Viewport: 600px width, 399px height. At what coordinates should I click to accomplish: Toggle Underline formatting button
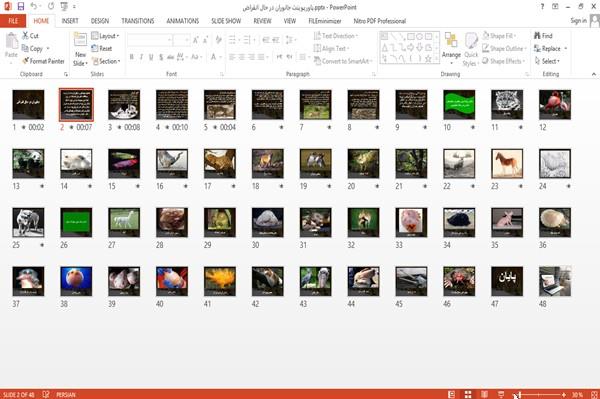[x=151, y=57]
